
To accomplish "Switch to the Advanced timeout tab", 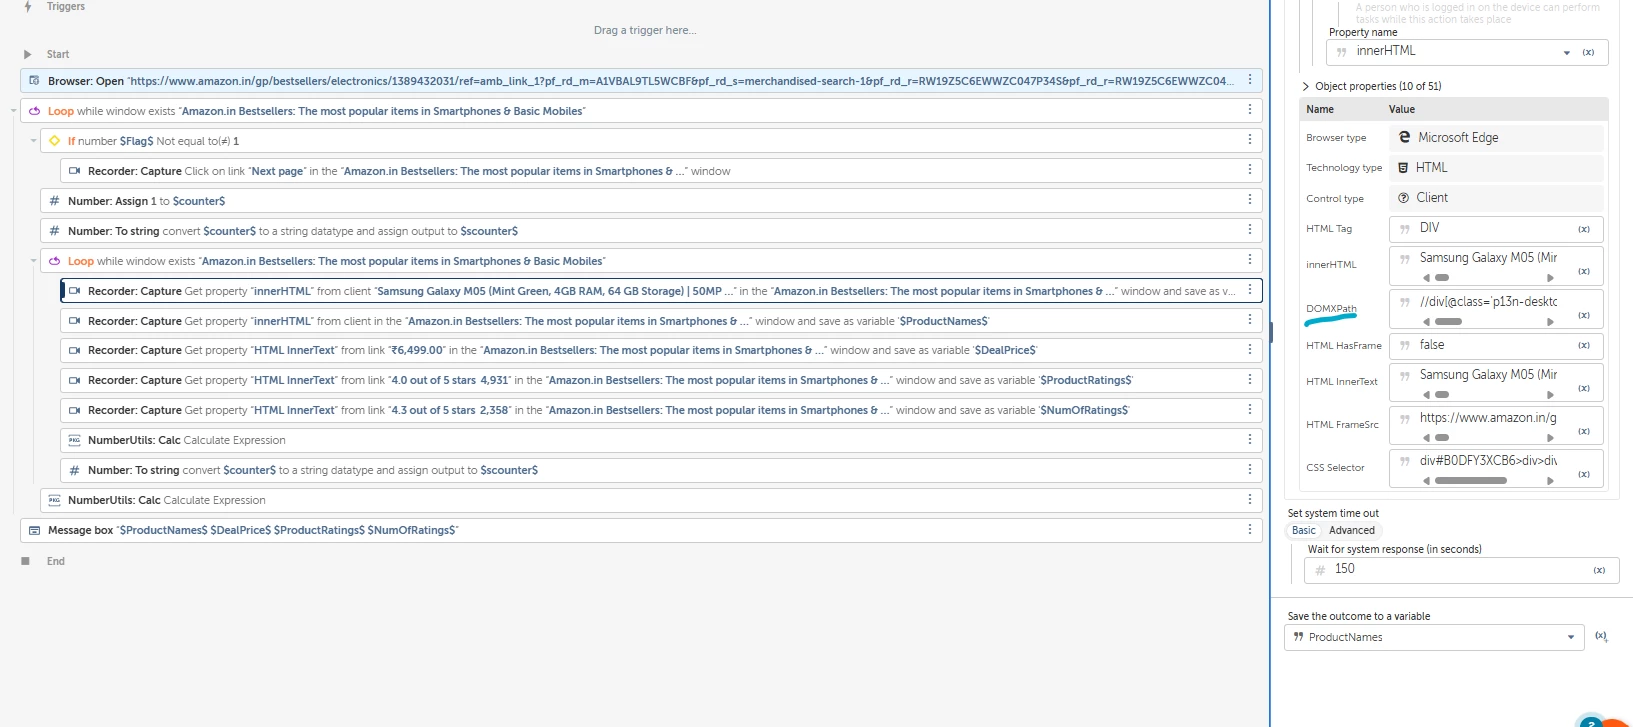I will point(1352,530).
